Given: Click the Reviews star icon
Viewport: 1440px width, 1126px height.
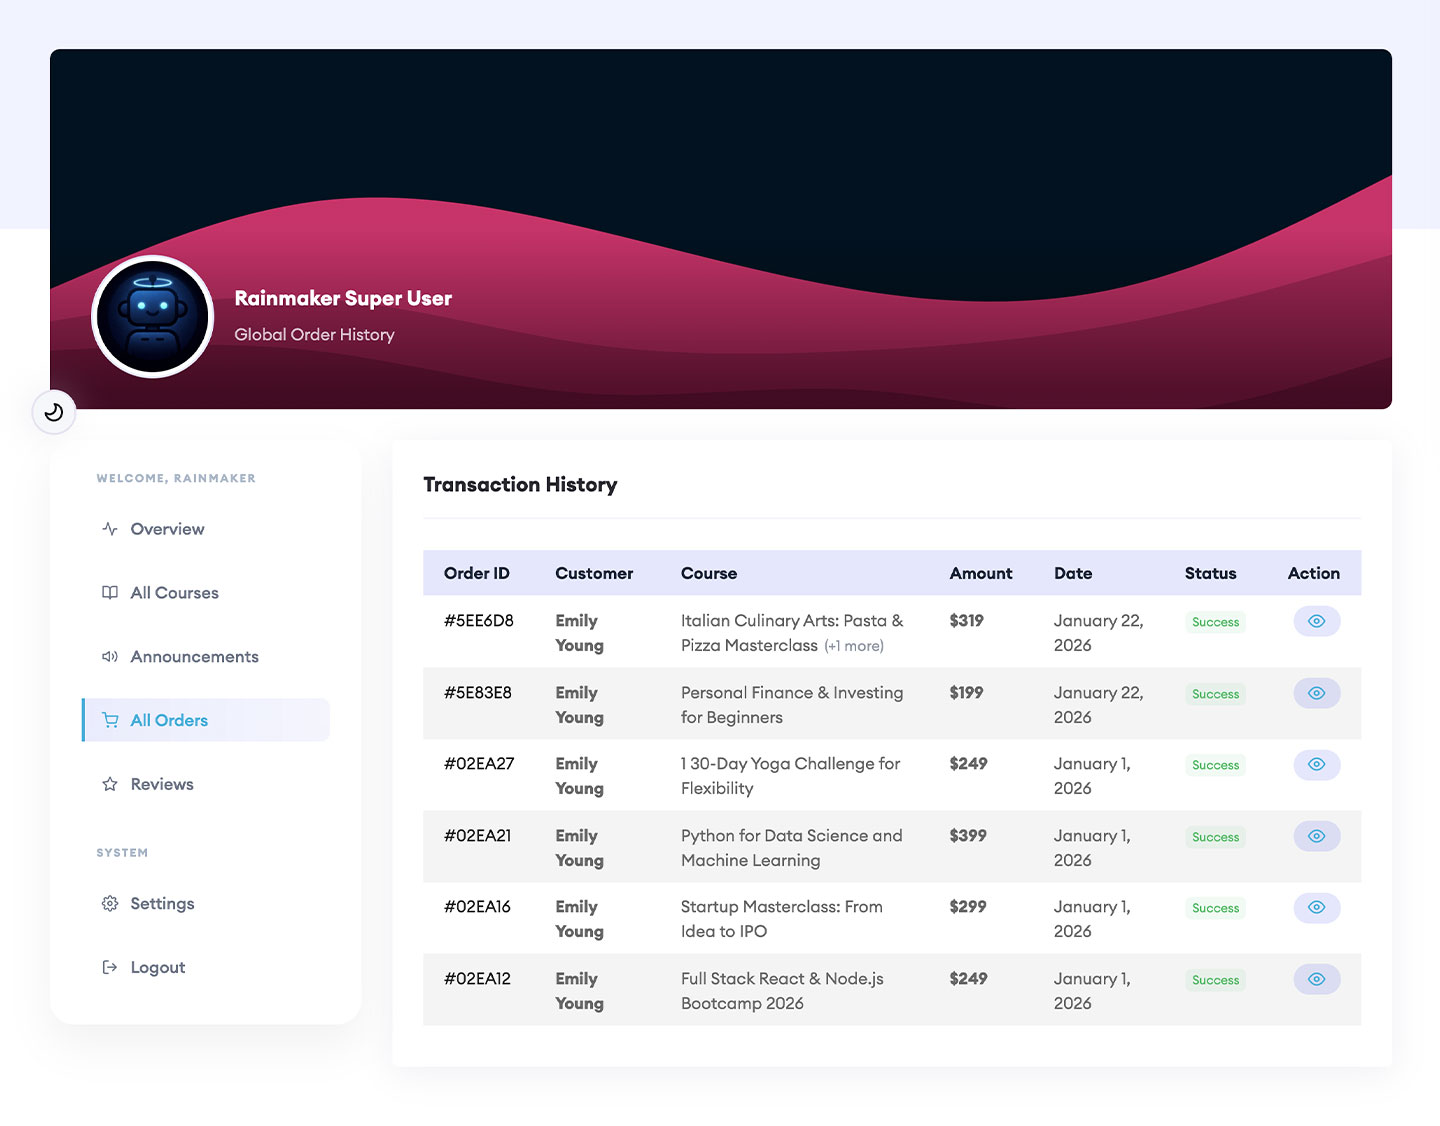Looking at the screenshot, I should (110, 784).
